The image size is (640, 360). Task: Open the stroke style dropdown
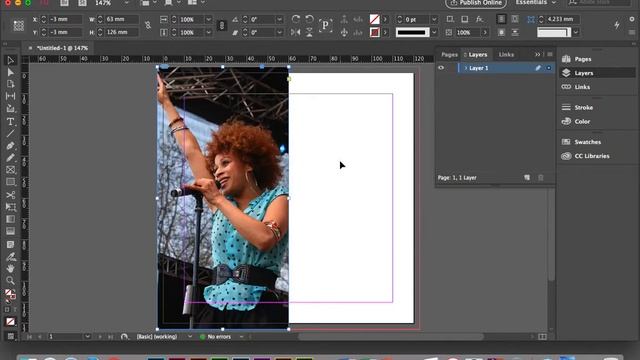pos(434,32)
